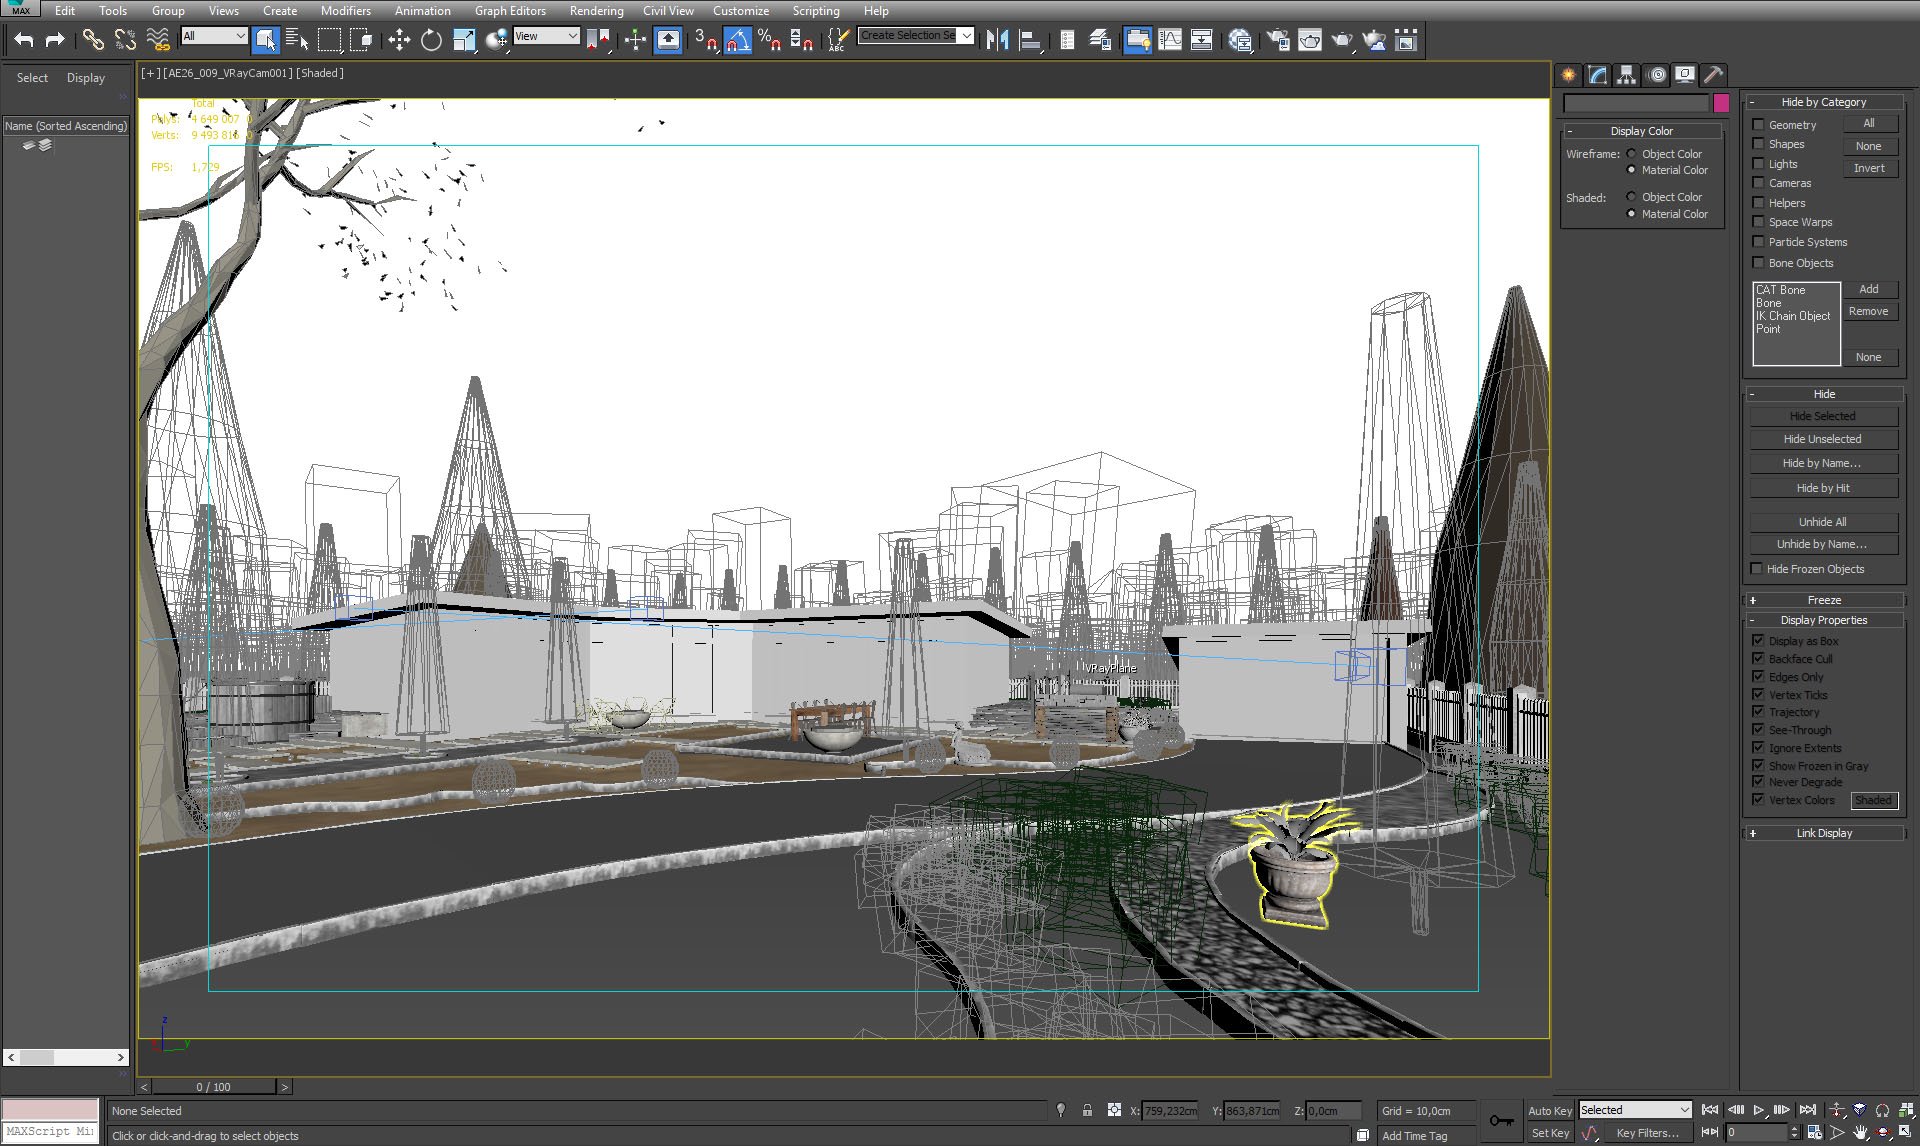Open the Customize menu
Image resolution: width=1920 pixels, height=1146 pixels.
click(x=741, y=11)
